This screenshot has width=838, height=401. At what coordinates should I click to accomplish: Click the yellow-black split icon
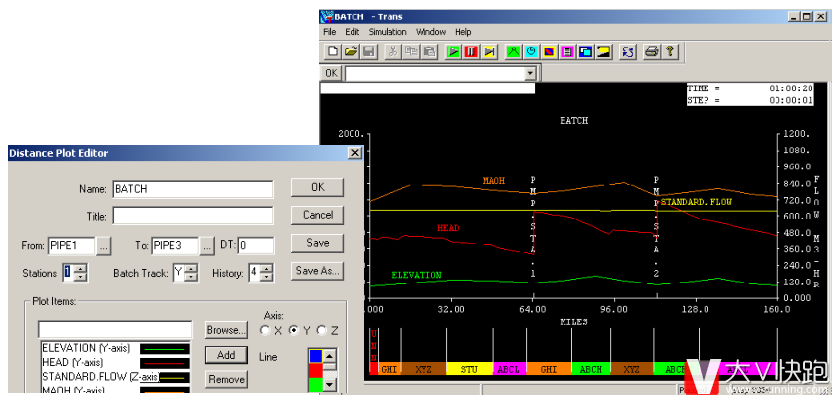click(603, 52)
